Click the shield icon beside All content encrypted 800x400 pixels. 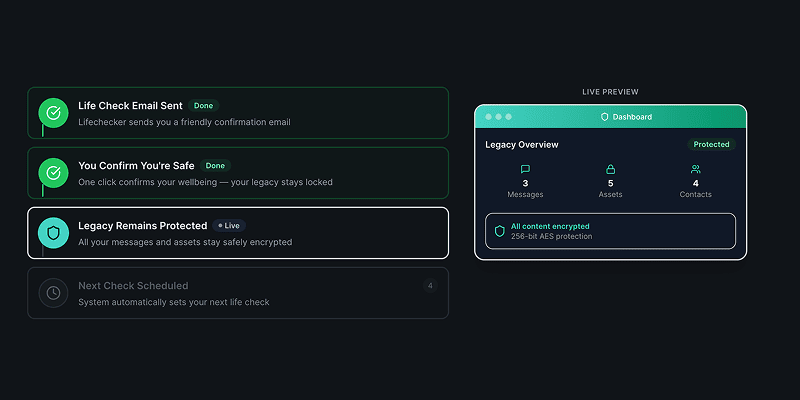(x=500, y=231)
